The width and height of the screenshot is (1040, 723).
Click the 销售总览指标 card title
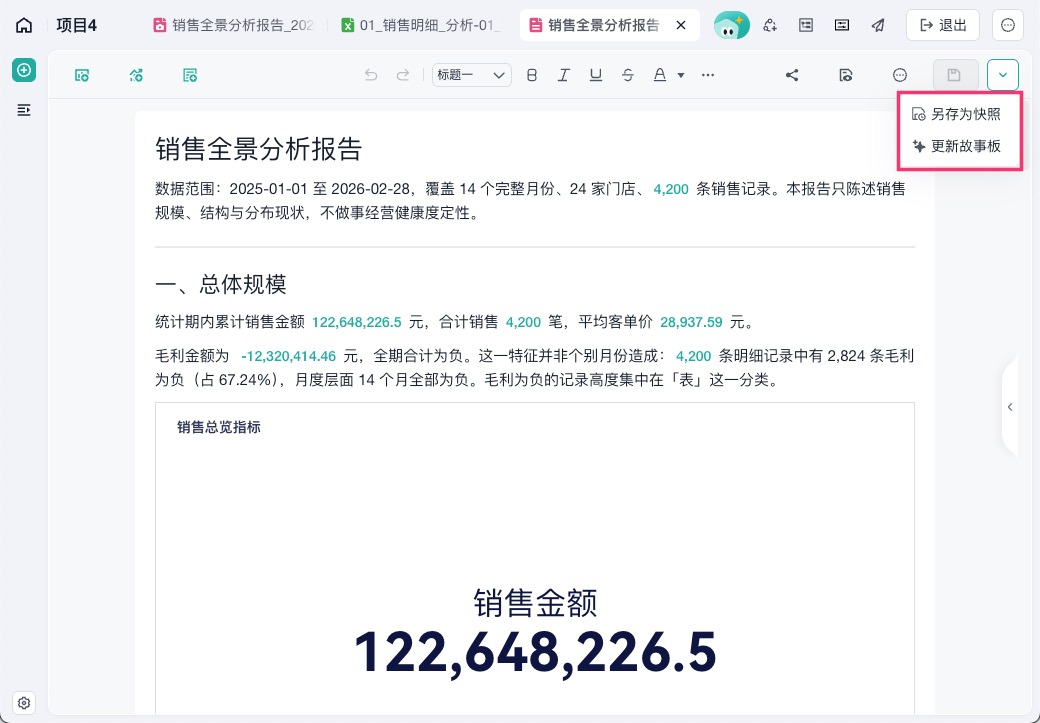coord(219,428)
